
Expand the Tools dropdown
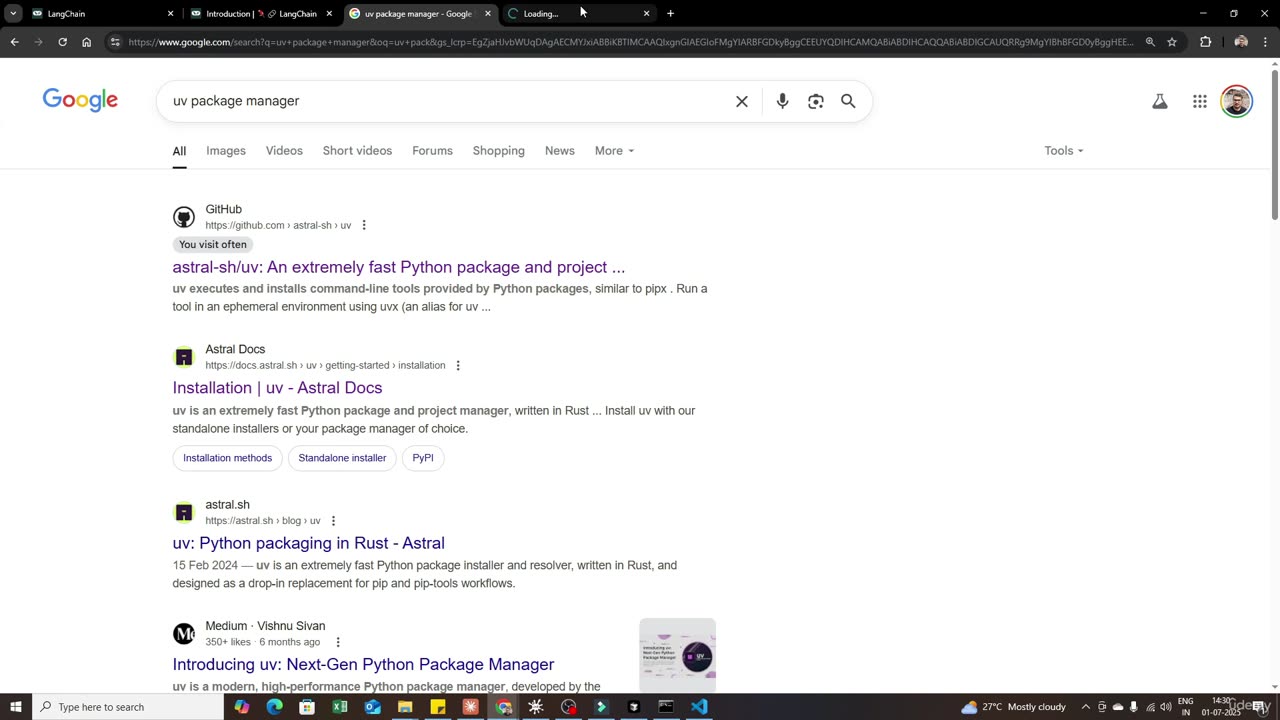click(x=1064, y=151)
